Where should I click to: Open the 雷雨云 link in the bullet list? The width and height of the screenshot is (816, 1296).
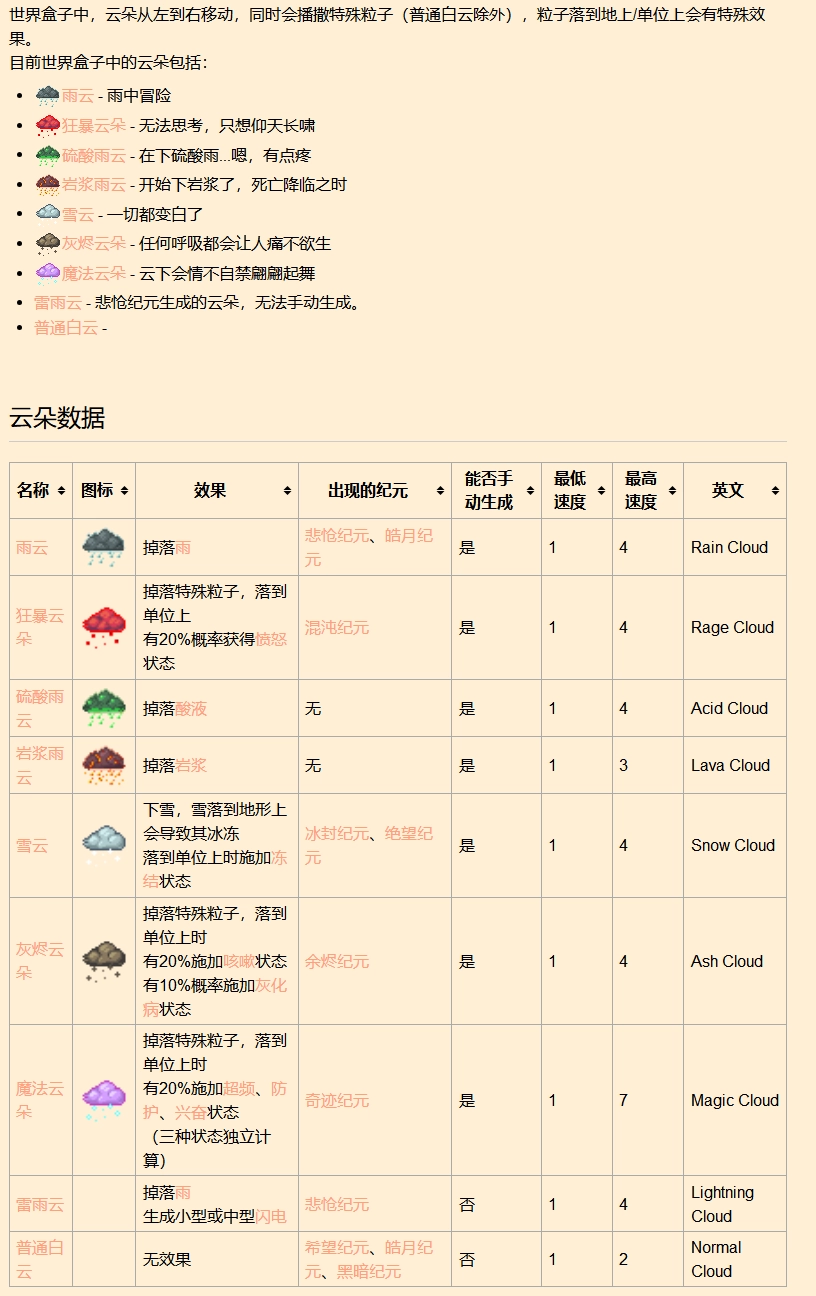tap(58, 302)
